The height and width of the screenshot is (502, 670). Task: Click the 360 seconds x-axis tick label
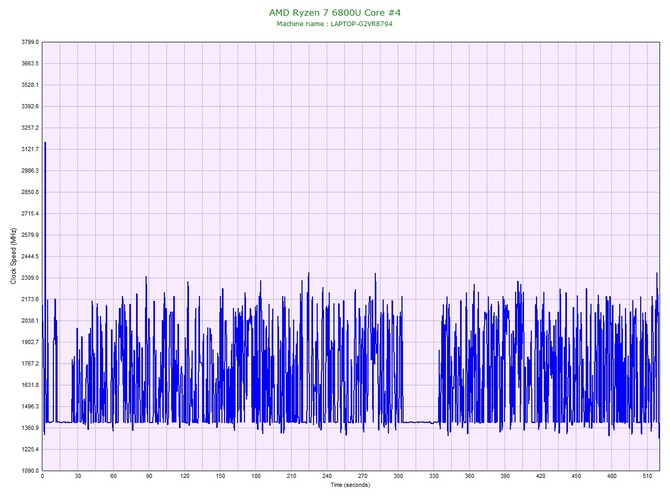point(469,476)
